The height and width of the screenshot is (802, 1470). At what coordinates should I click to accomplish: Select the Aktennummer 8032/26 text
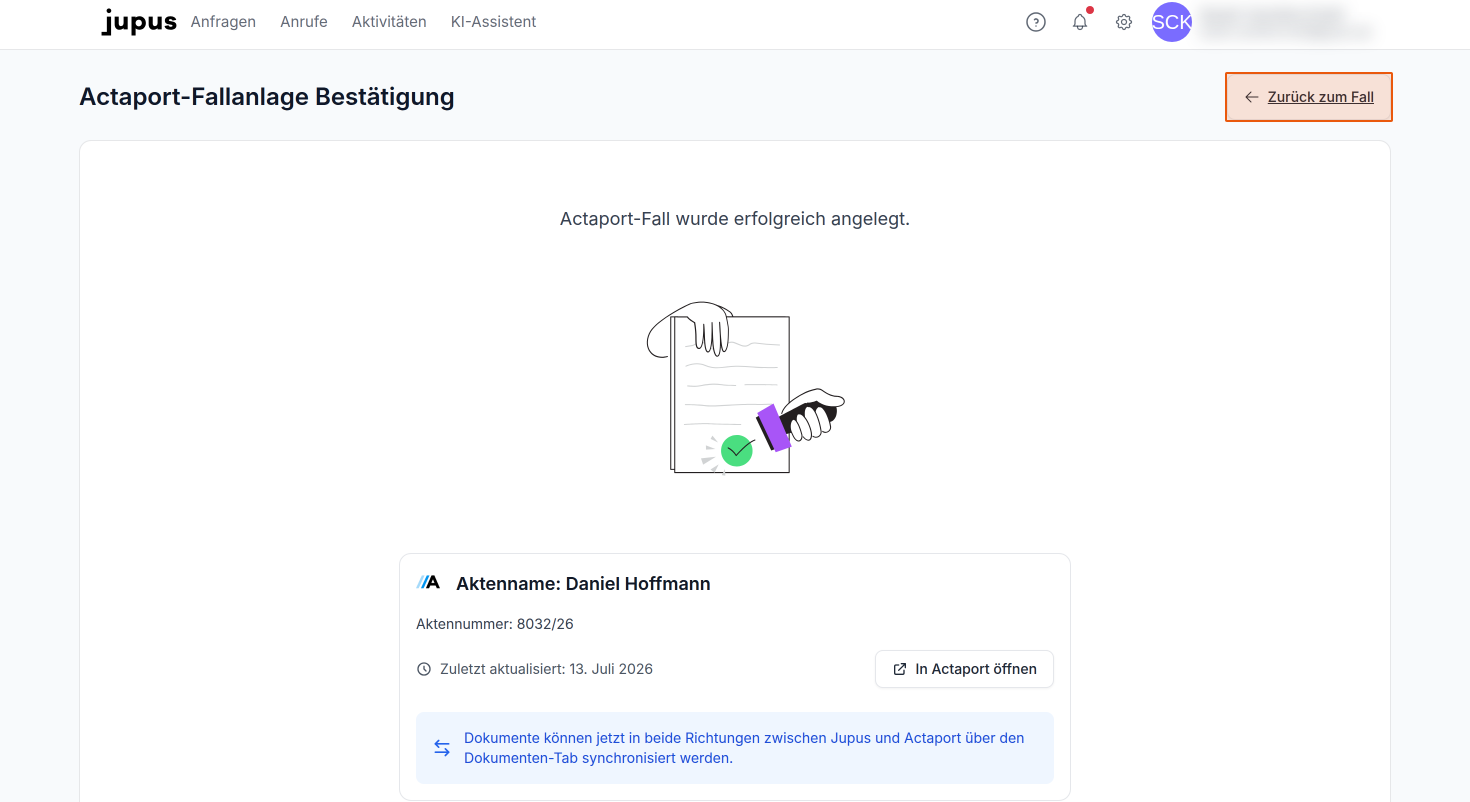pyautogui.click(x=495, y=624)
